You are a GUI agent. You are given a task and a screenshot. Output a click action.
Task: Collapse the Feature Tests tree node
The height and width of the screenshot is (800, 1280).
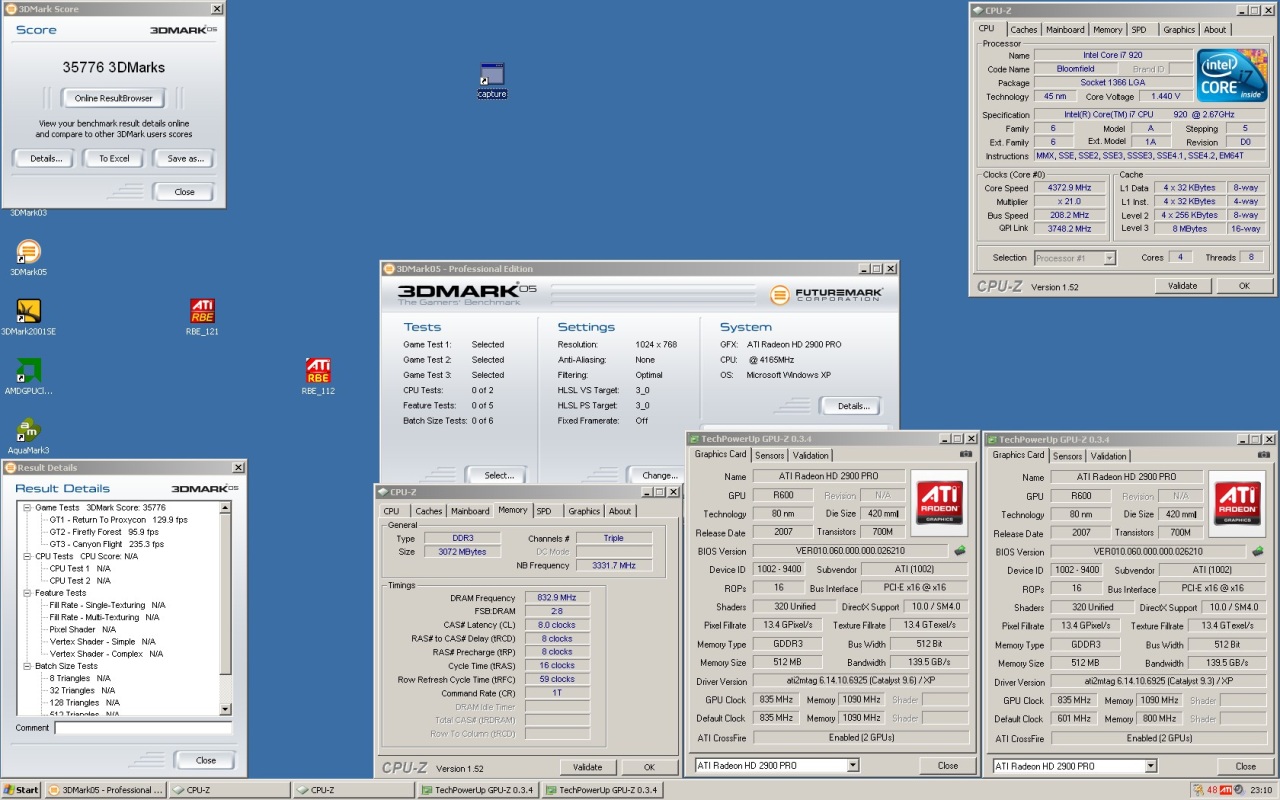(x=27, y=592)
